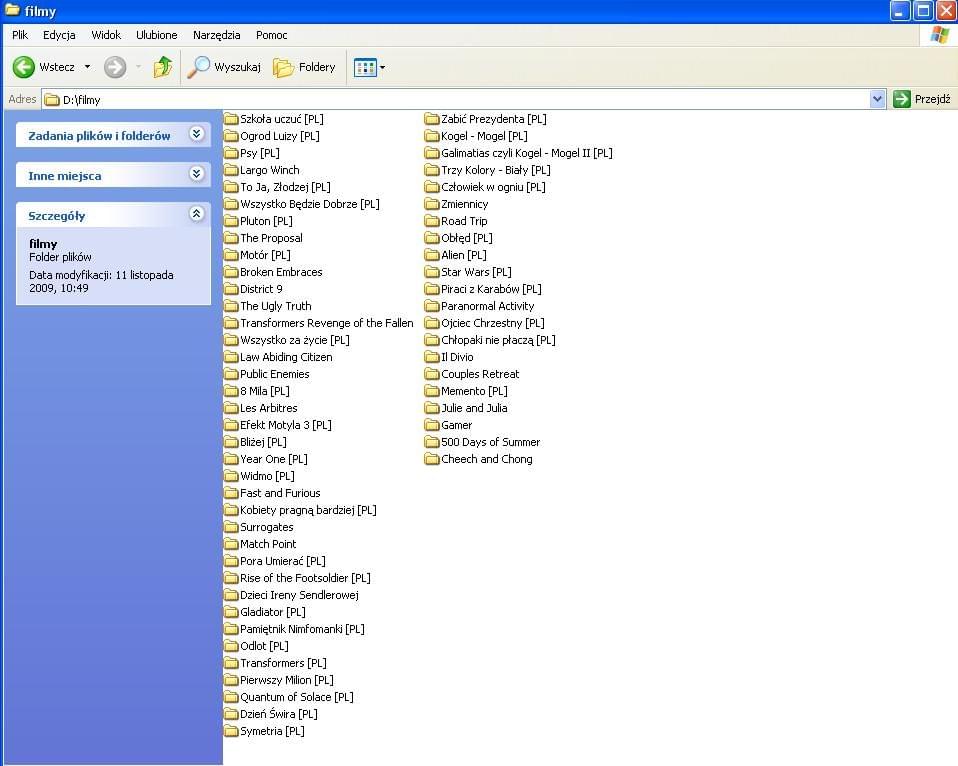Image resolution: width=958 pixels, height=766 pixels.
Task: Click the green Wstecz back arrow
Action: [x=24, y=67]
